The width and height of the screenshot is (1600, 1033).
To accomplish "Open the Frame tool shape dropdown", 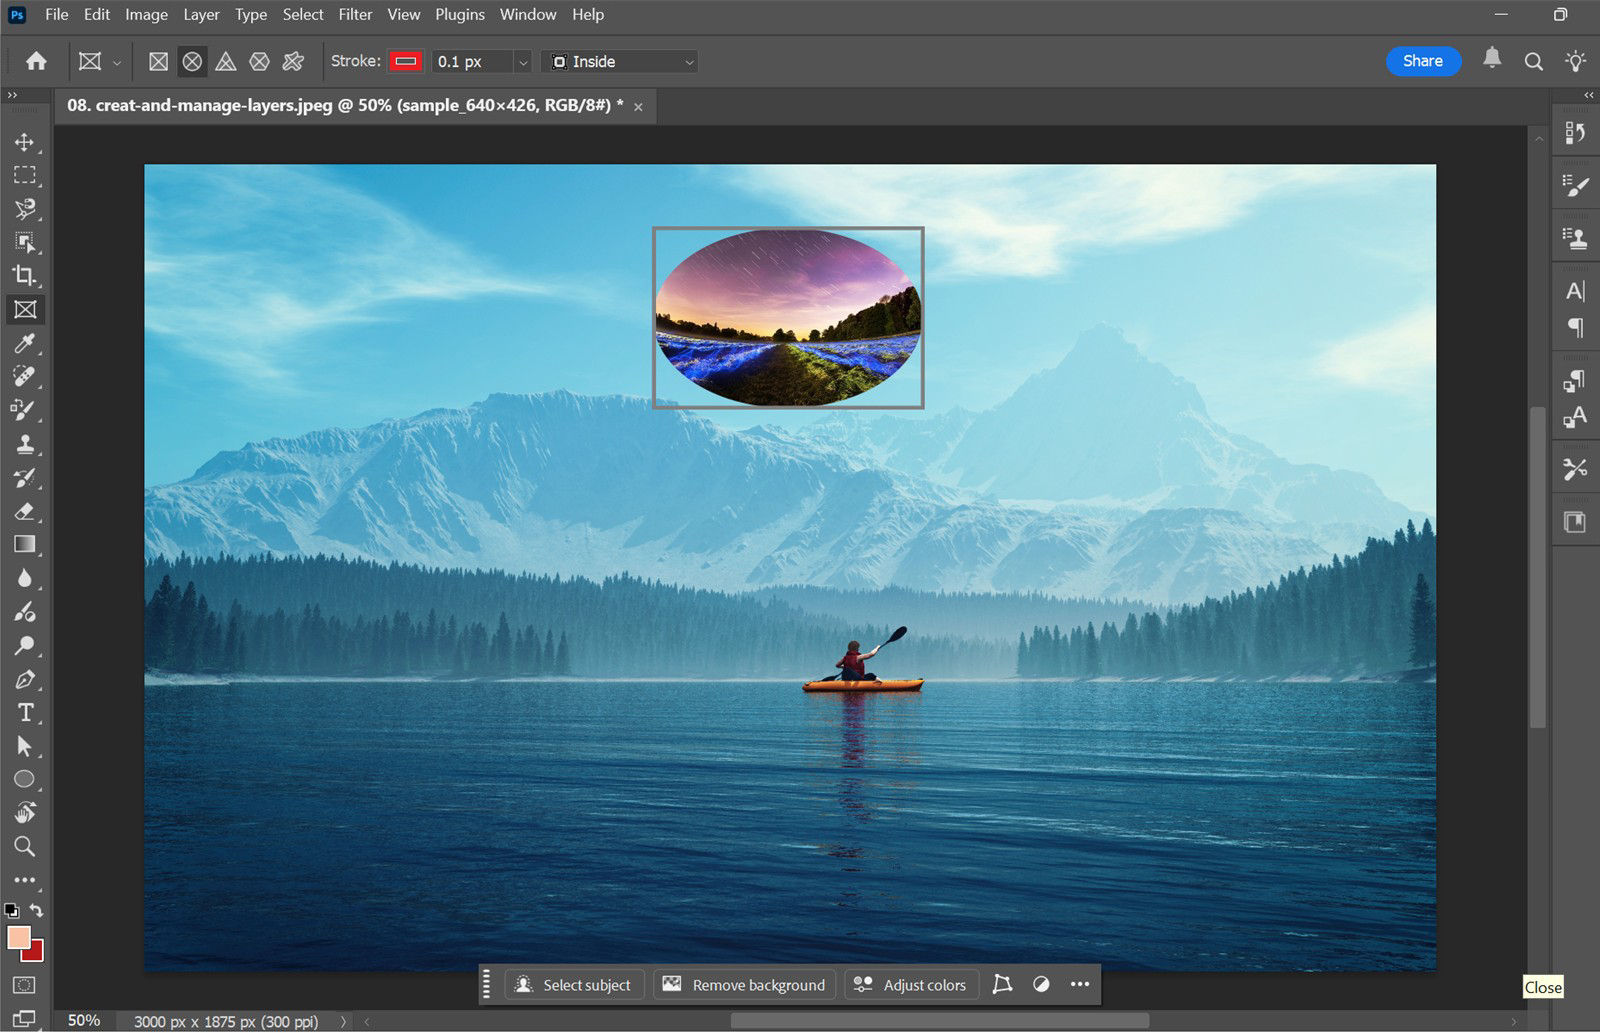I will pos(116,61).
